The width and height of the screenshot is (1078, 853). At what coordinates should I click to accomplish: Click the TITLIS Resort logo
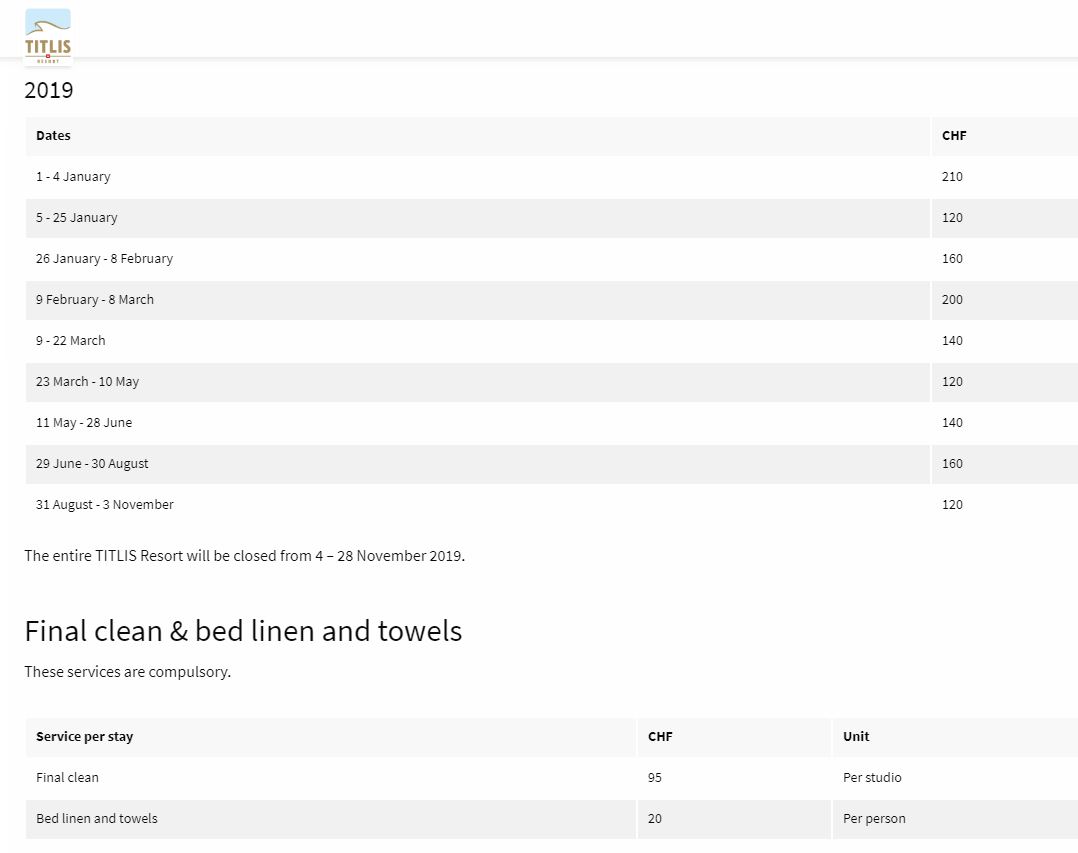pyautogui.click(x=48, y=37)
